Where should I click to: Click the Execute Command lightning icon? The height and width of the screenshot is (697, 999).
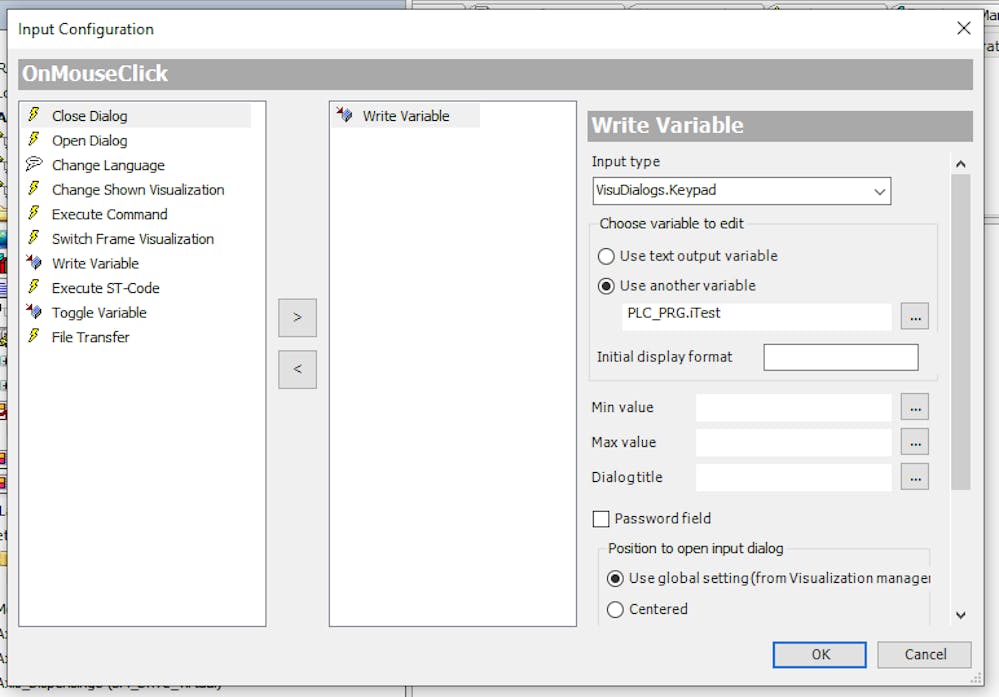[x=34, y=214]
